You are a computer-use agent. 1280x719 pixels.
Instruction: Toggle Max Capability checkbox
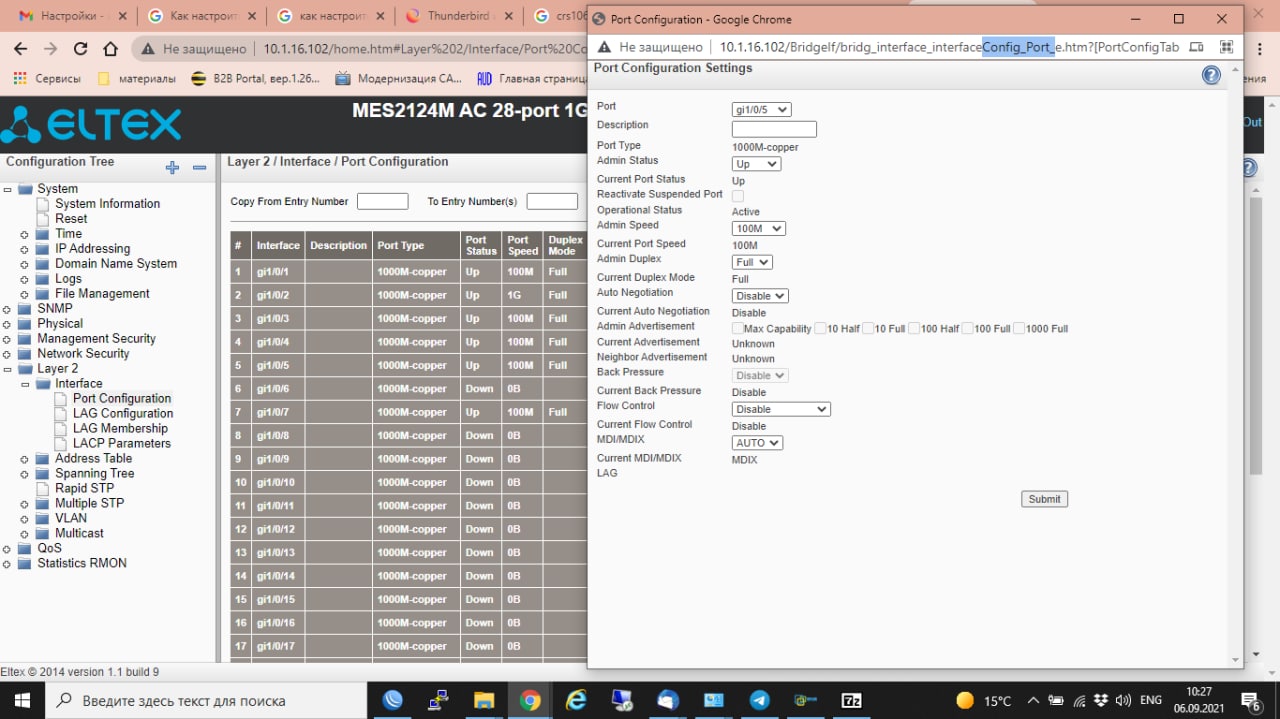[x=738, y=328]
